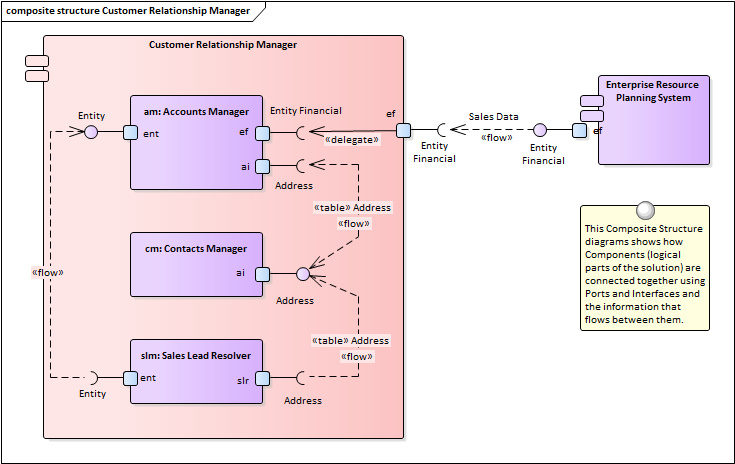Click the Enterprise Resource Planning System component

click(654, 120)
